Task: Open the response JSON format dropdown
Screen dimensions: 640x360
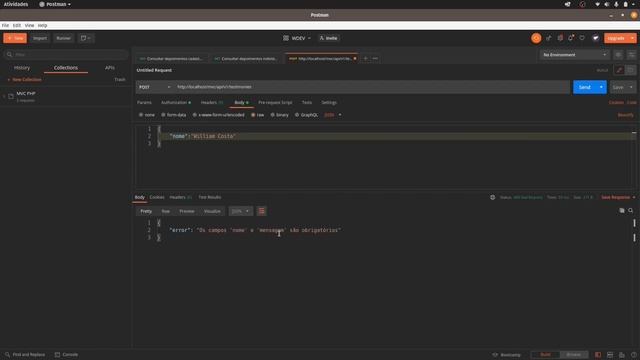Action: (240, 211)
